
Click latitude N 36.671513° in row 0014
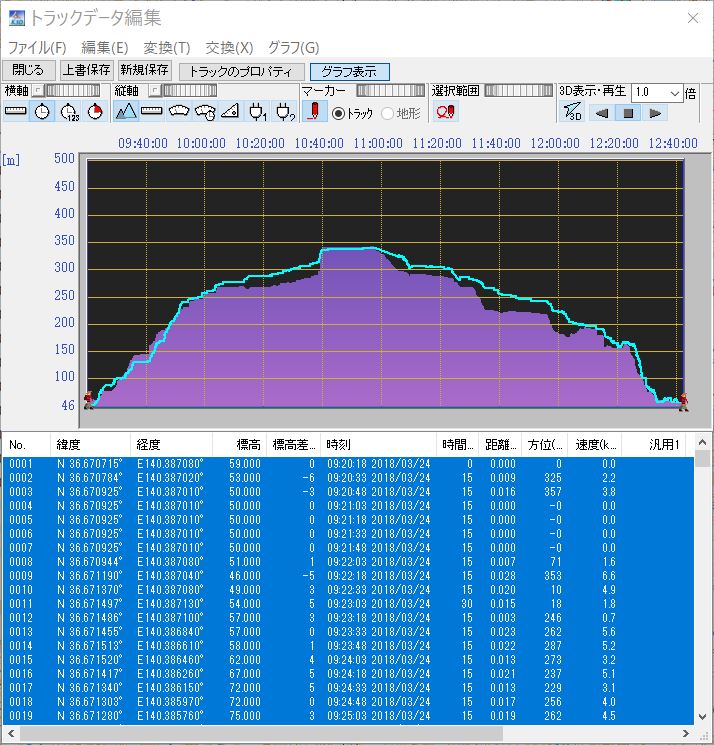click(89, 646)
